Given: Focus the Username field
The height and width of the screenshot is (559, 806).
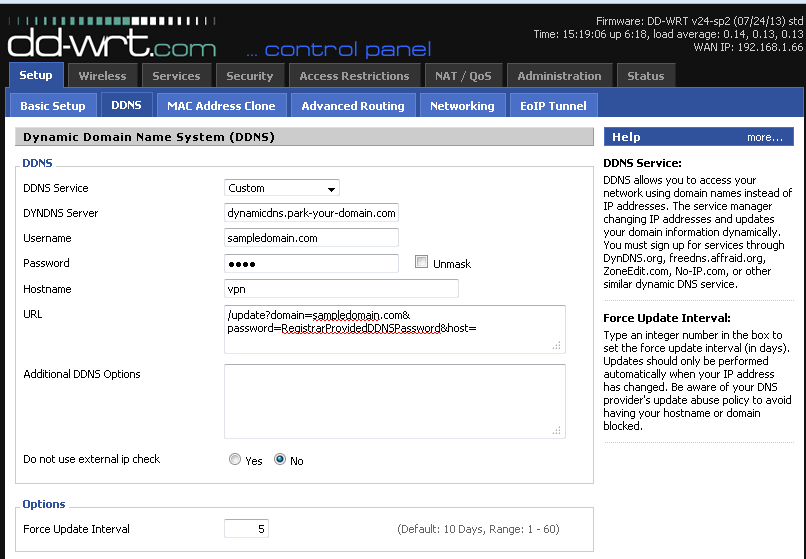Looking at the screenshot, I should coord(311,238).
